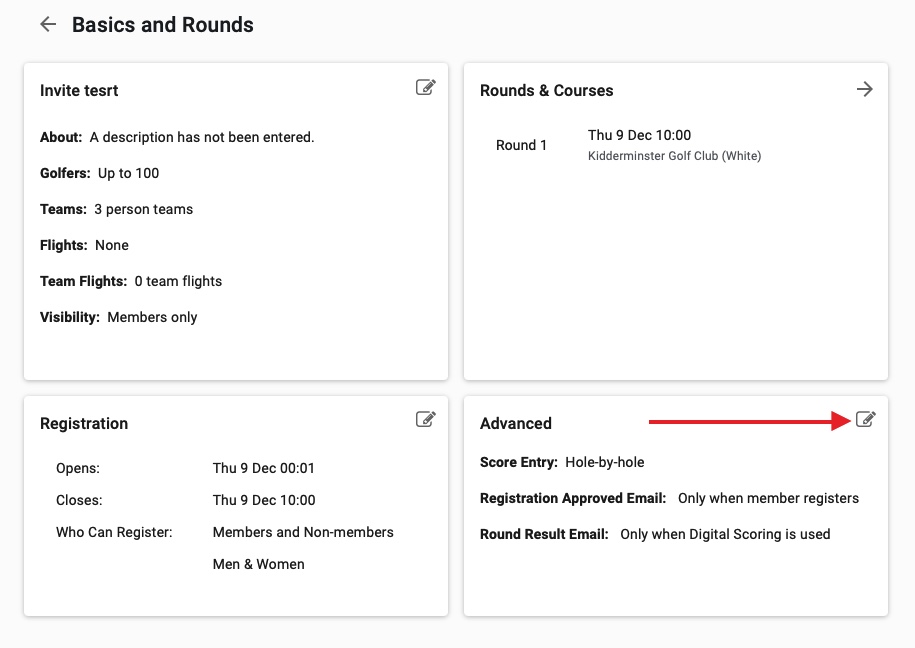Click the Rounds & Courses heading
The image size is (915, 648).
click(x=546, y=90)
